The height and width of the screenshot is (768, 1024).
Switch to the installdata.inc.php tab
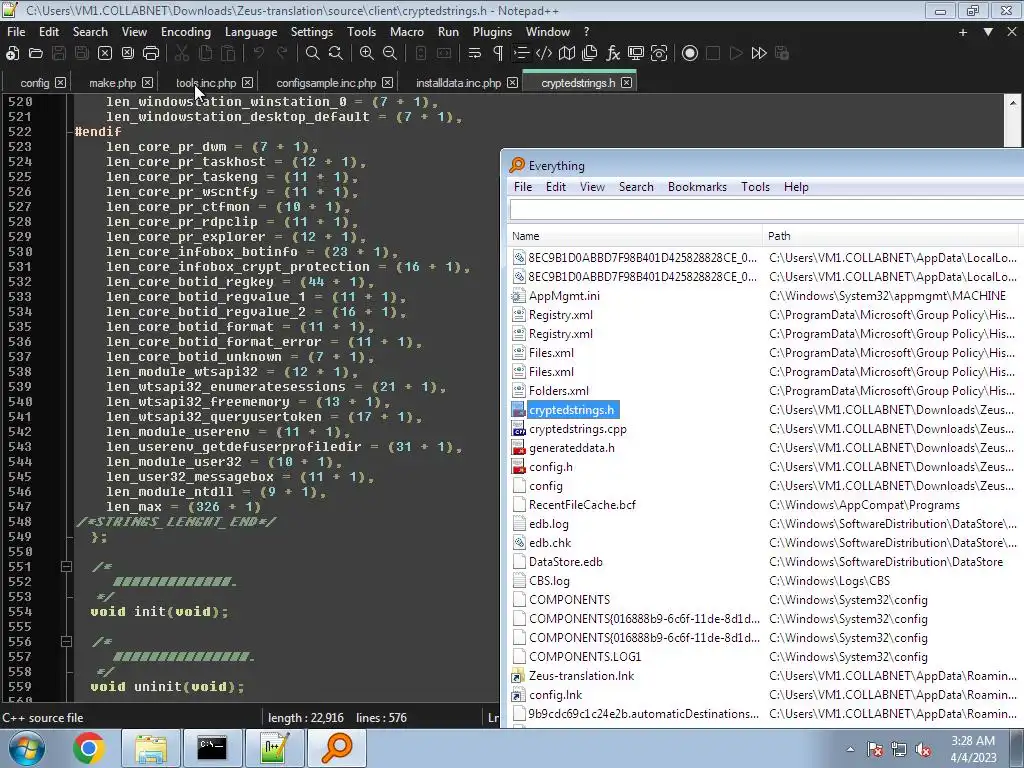[x=458, y=83]
